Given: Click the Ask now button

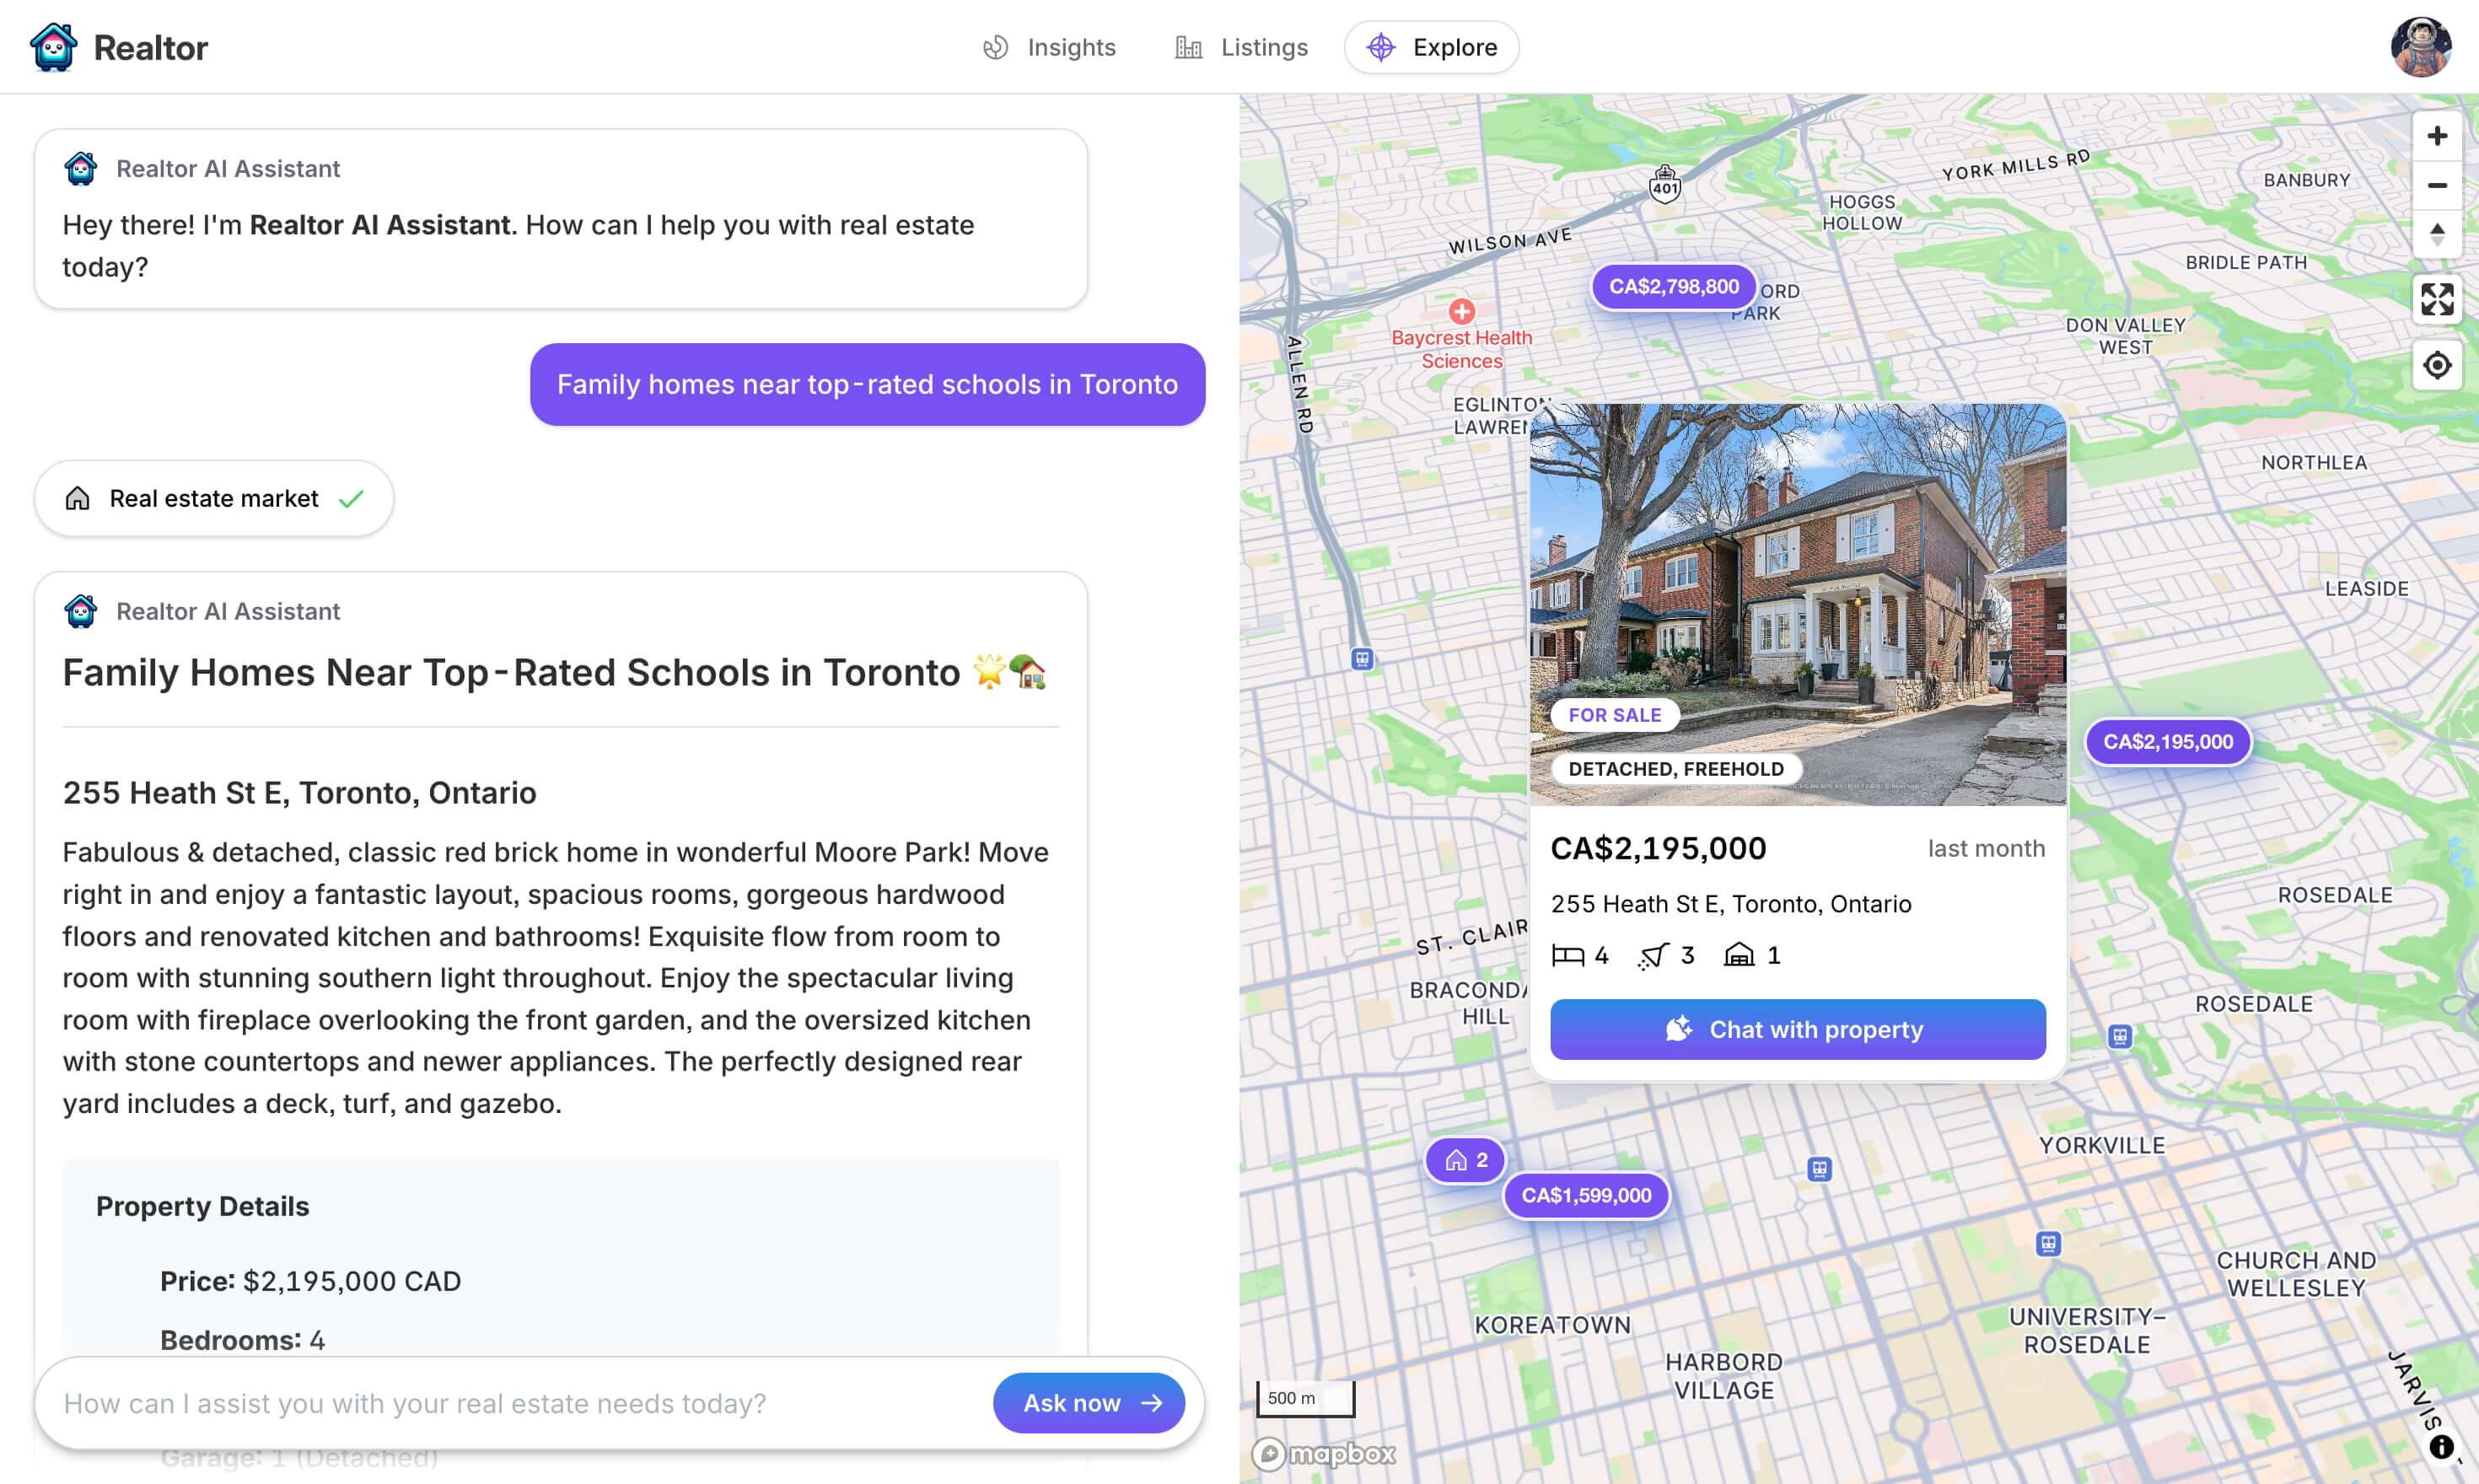Looking at the screenshot, I should [x=1088, y=1402].
